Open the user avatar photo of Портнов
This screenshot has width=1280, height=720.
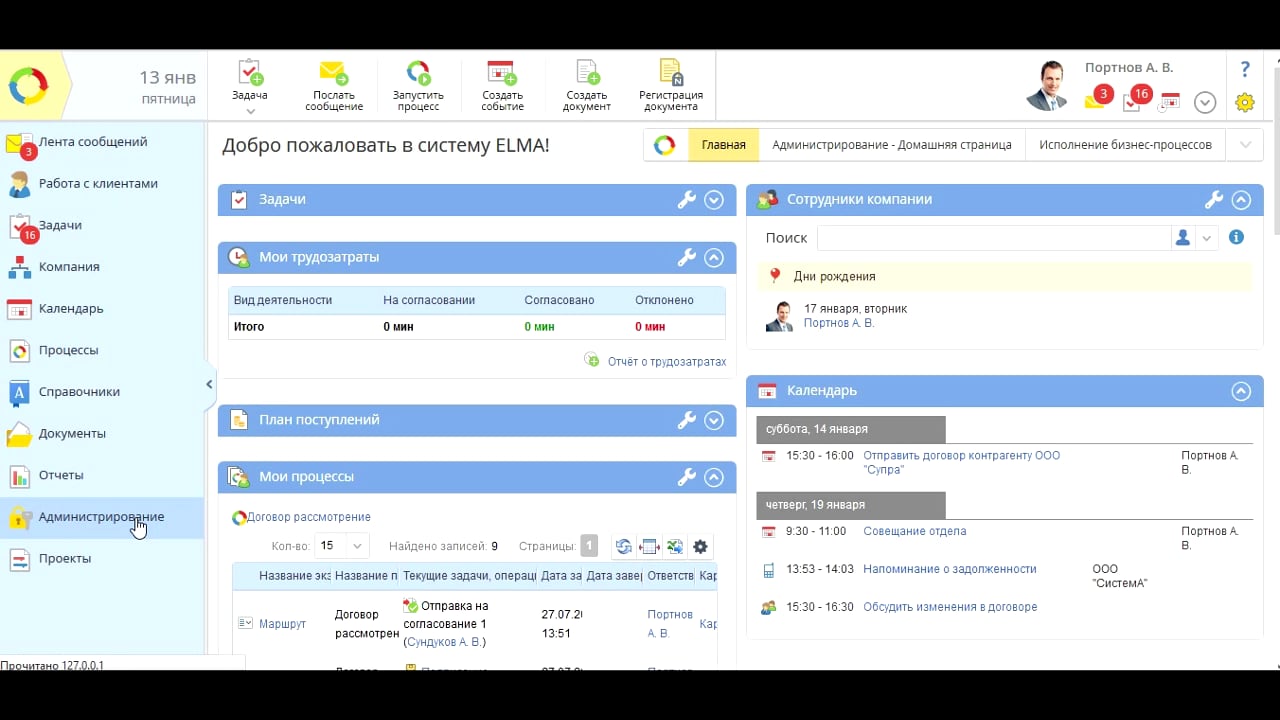point(1049,86)
